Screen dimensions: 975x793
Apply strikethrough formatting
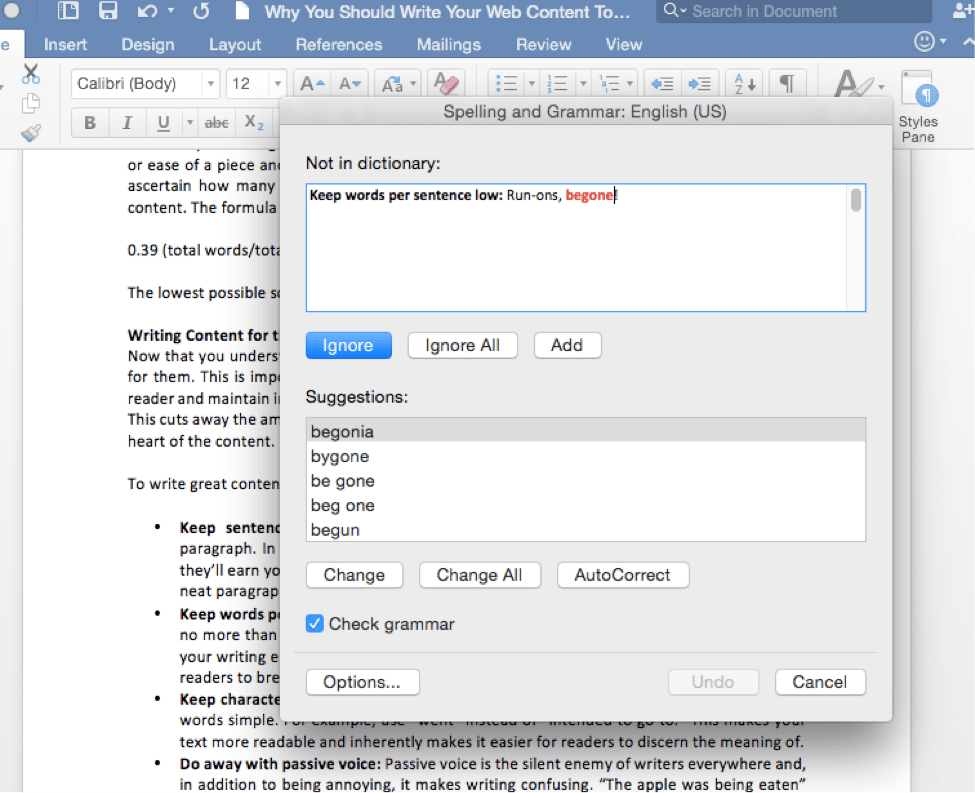tap(216, 122)
